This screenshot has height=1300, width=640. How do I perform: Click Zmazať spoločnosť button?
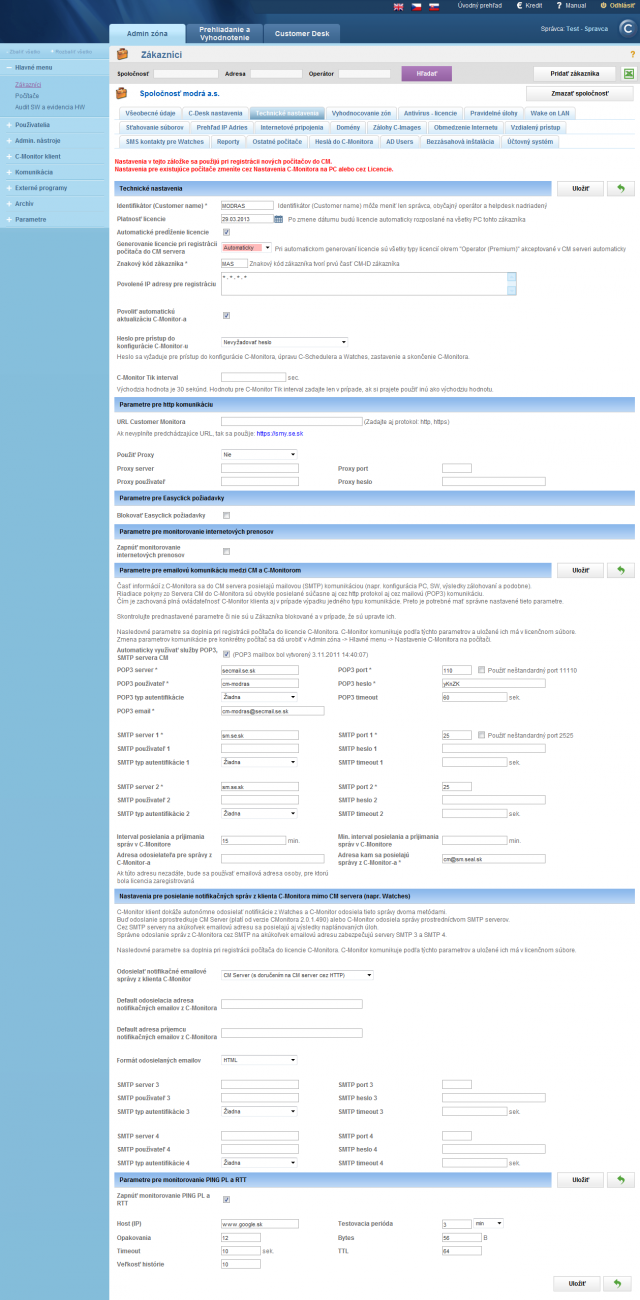(x=580, y=93)
